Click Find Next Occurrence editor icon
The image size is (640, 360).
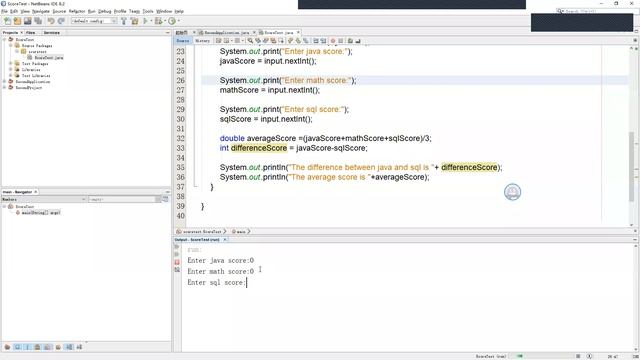click(x=266, y=41)
